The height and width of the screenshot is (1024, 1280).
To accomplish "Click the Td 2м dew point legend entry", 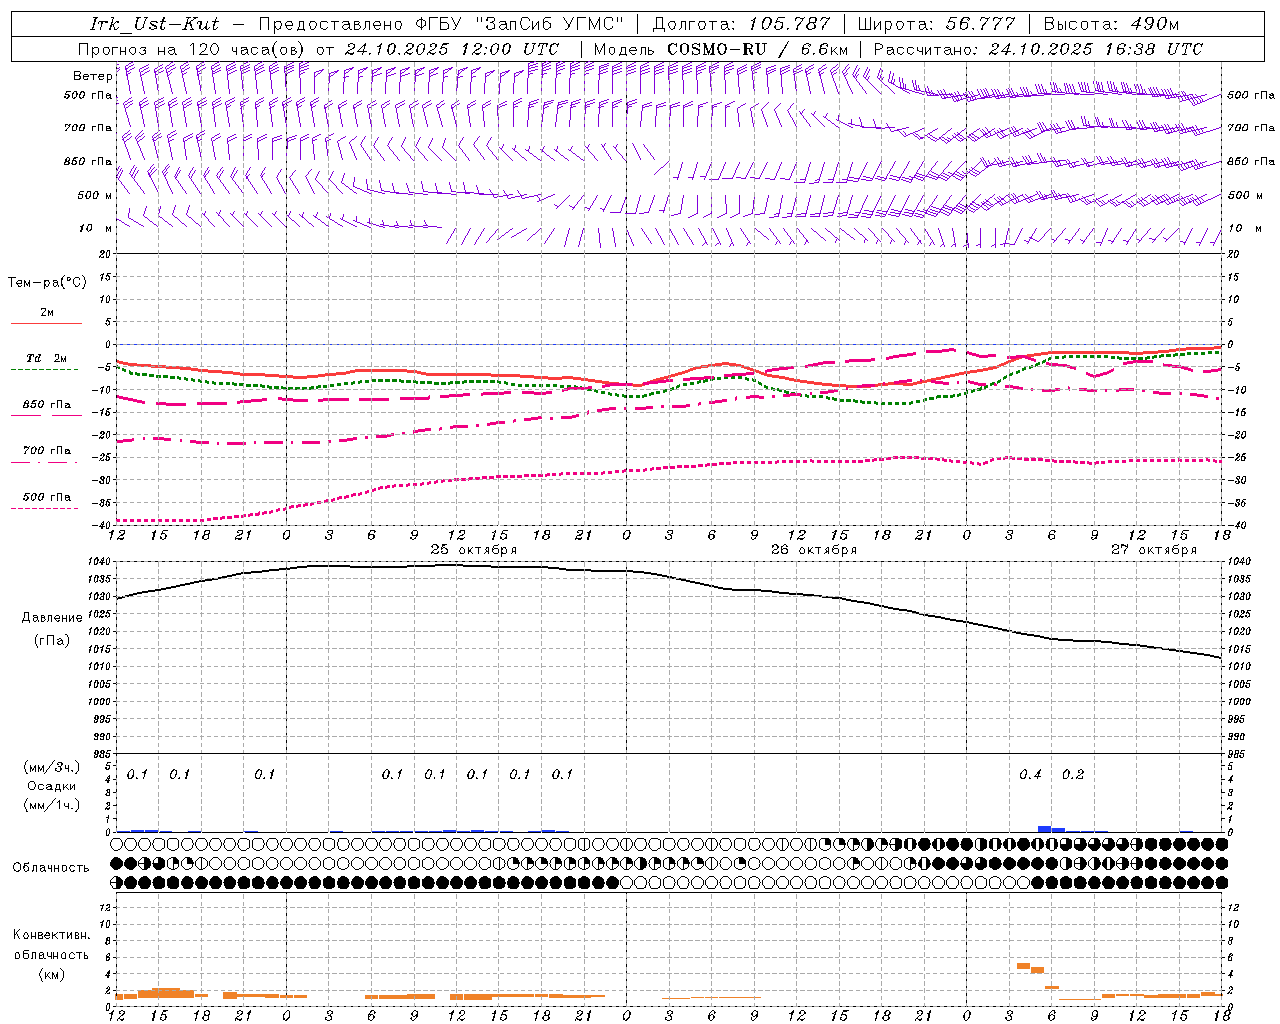I will 46,359.
